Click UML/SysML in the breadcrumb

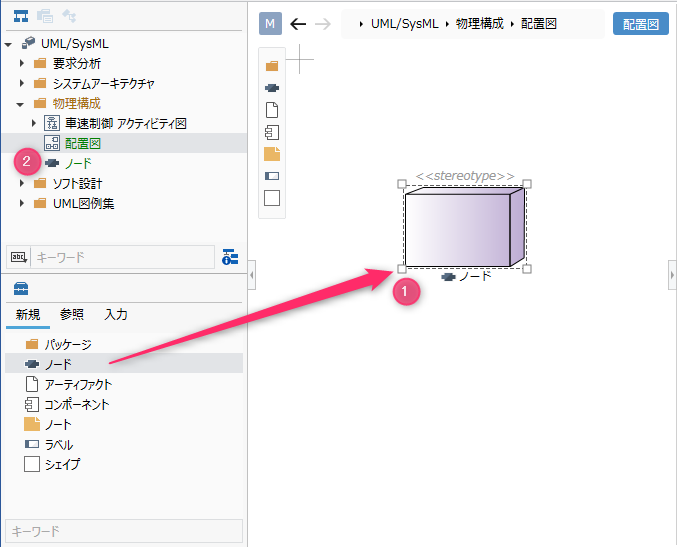pos(405,24)
